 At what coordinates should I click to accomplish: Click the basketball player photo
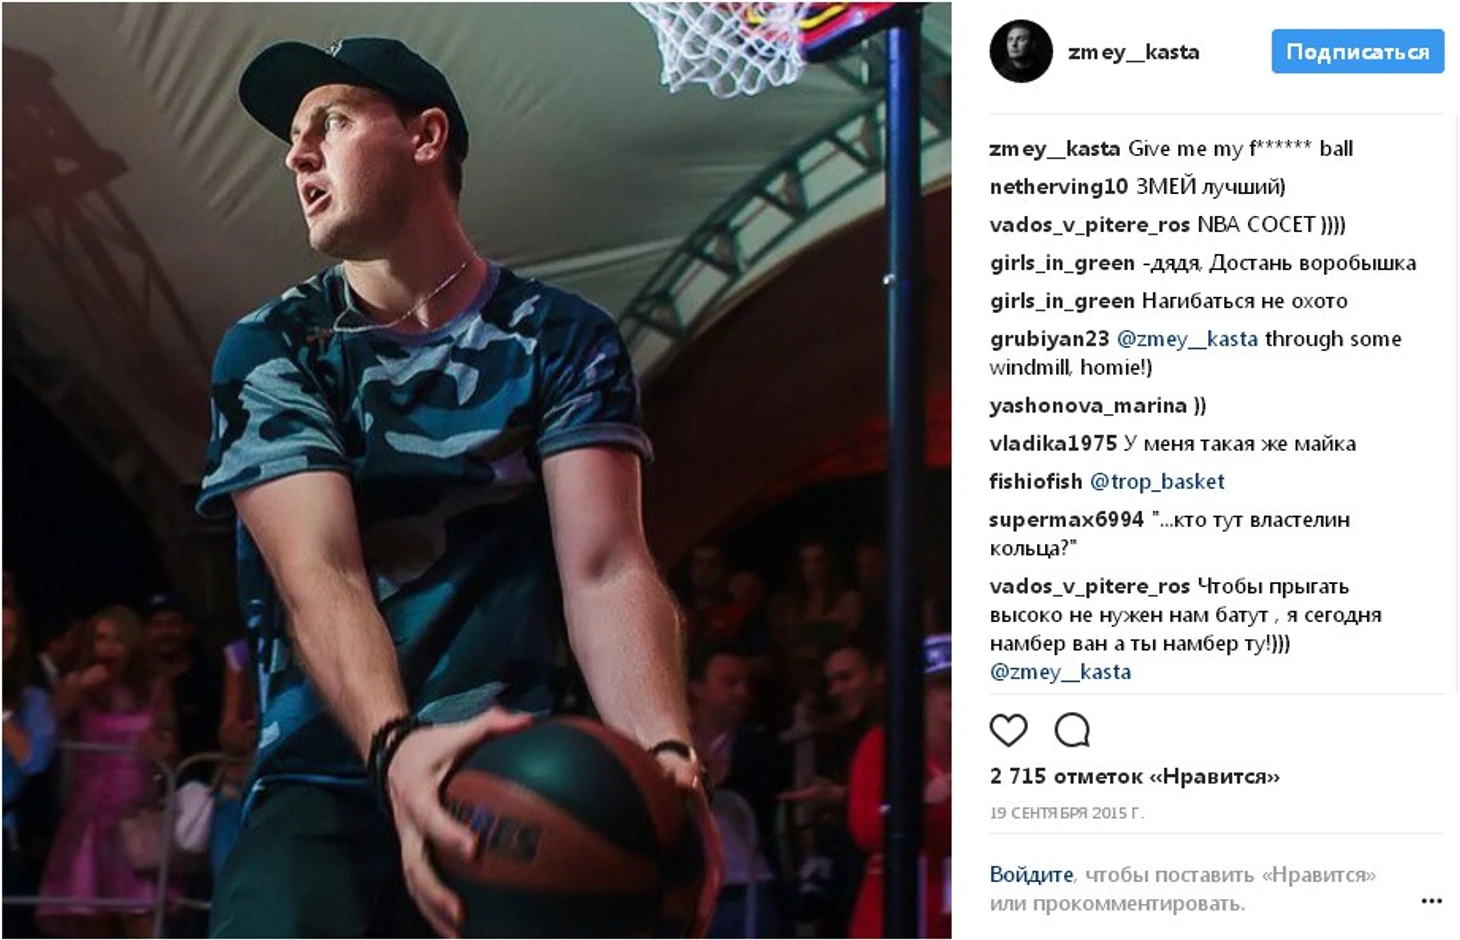(476, 470)
